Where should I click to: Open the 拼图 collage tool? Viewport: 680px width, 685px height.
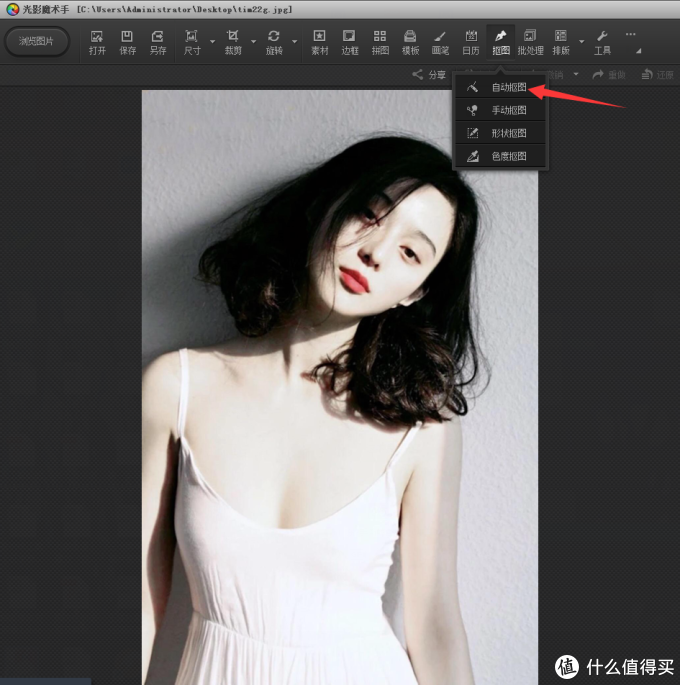click(380, 43)
